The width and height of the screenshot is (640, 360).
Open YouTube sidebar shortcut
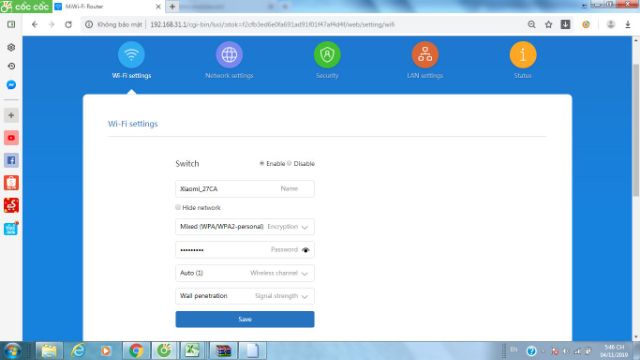coord(11,138)
